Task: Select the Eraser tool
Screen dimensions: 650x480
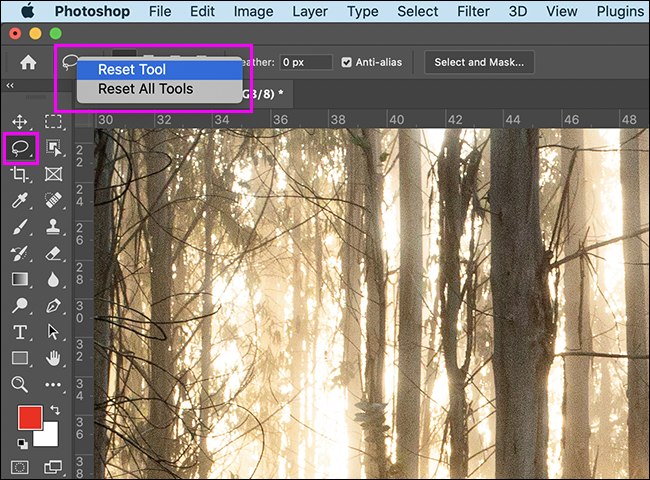Action: (54, 253)
